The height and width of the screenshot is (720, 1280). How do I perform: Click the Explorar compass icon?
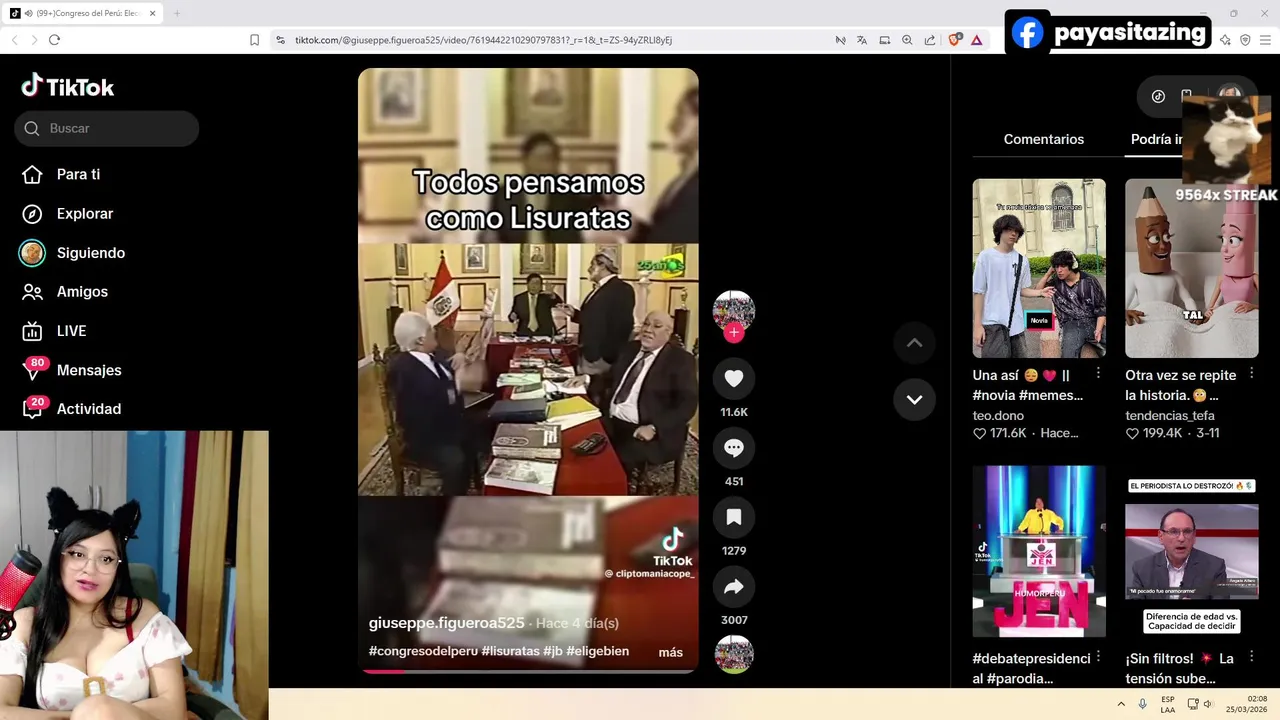coord(32,213)
